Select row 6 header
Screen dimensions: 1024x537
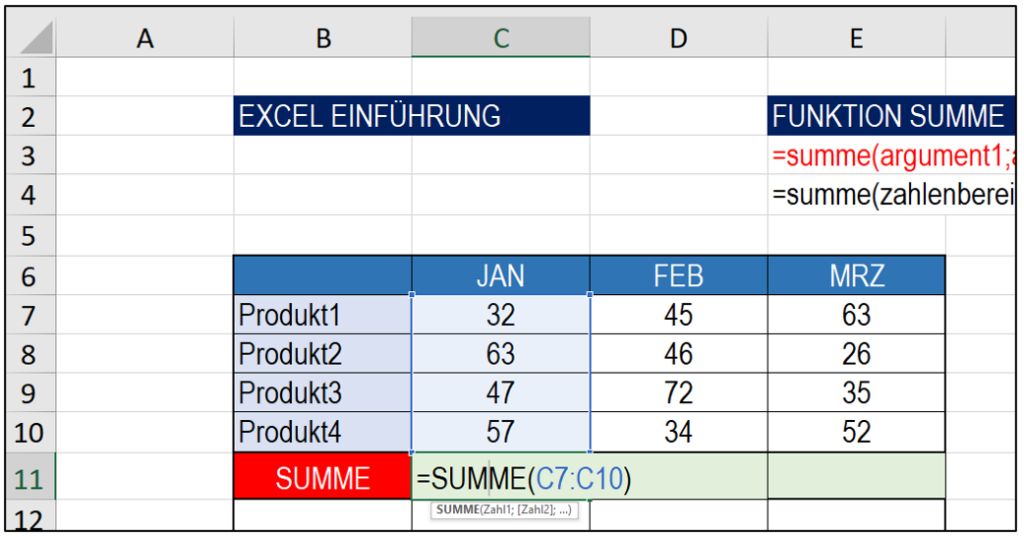tap(30, 276)
